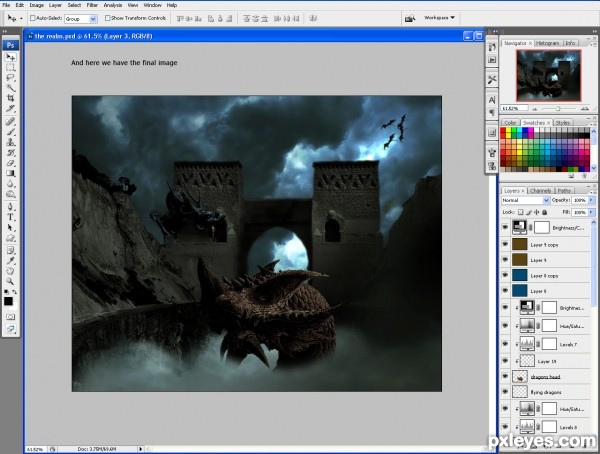The width and height of the screenshot is (600, 454).
Task: Hide the Levels 7 adjustment layer
Action: pyautogui.click(x=505, y=344)
